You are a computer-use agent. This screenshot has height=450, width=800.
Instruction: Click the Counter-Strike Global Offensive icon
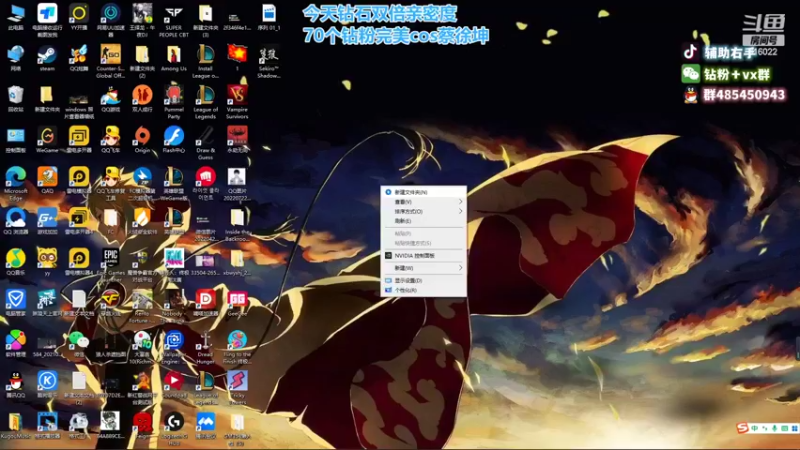tap(110, 61)
